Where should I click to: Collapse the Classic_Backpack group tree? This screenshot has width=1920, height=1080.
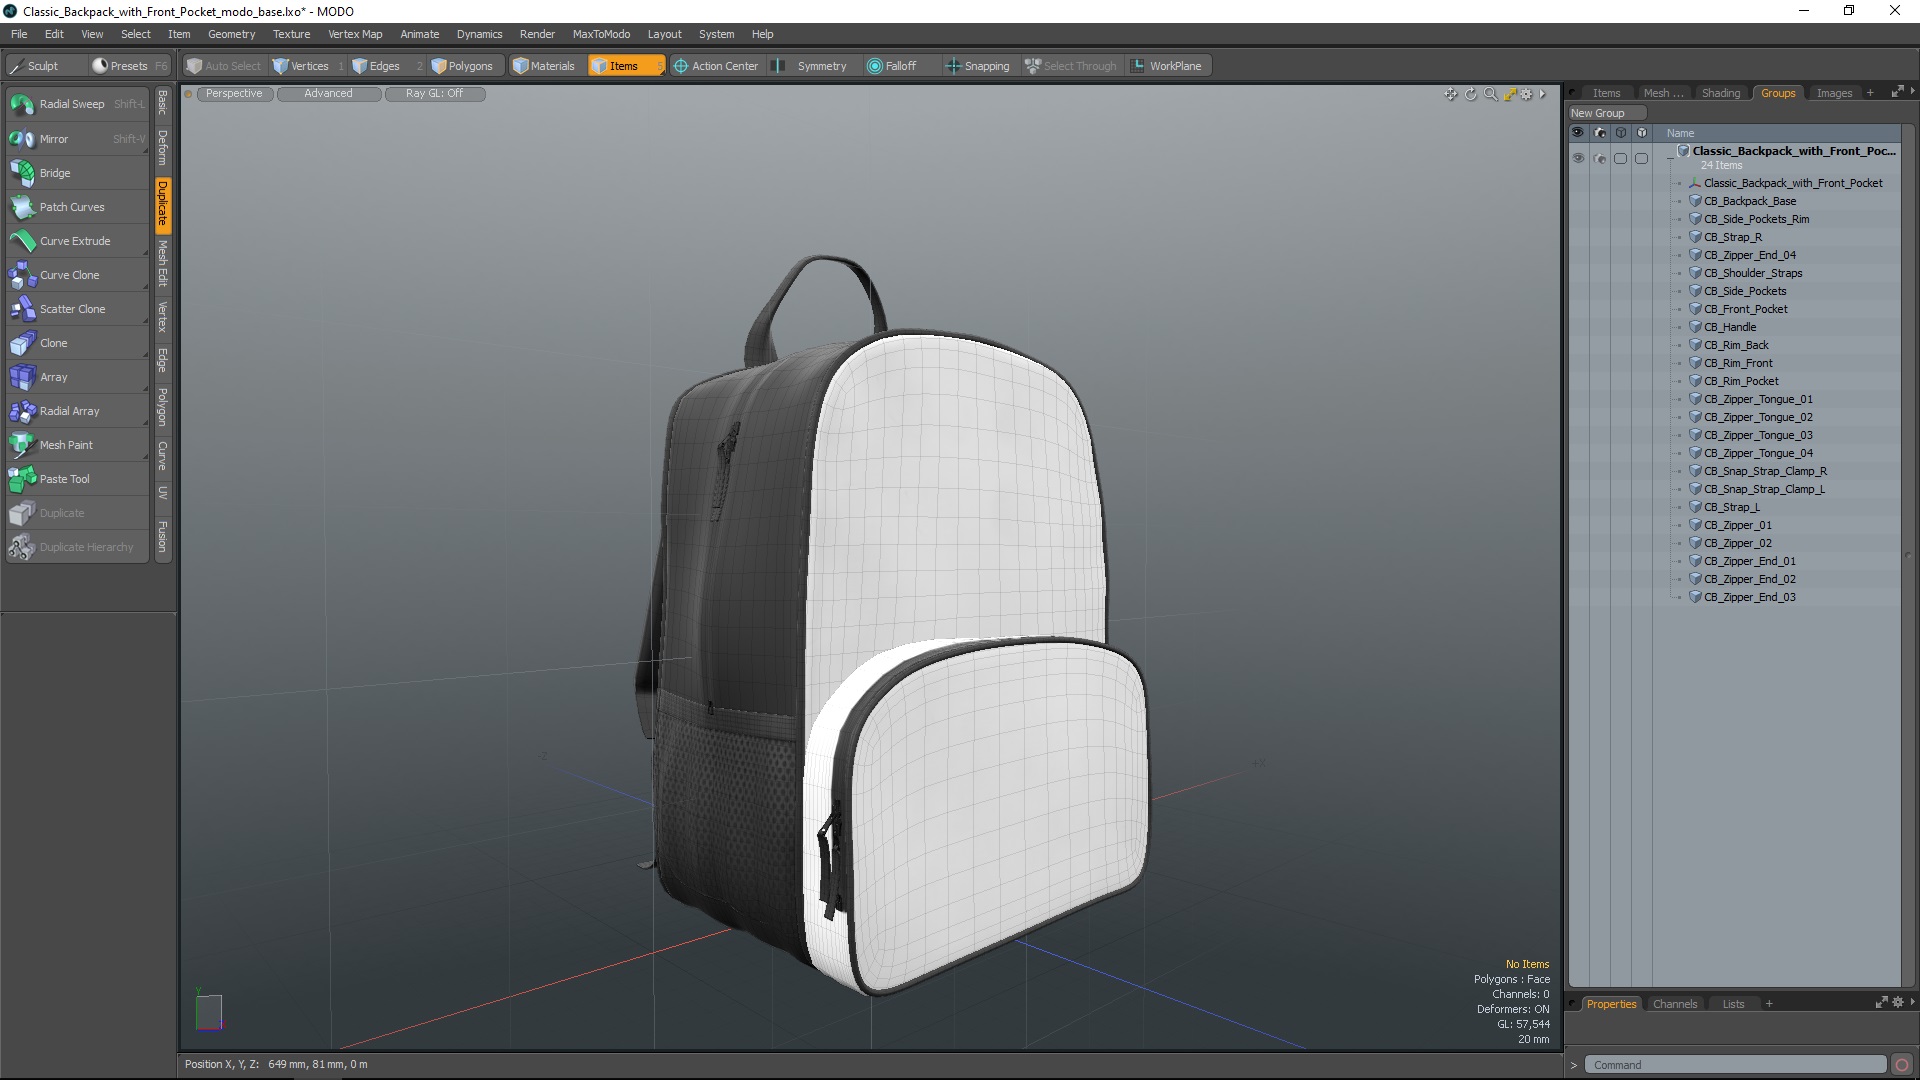pos(1670,158)
